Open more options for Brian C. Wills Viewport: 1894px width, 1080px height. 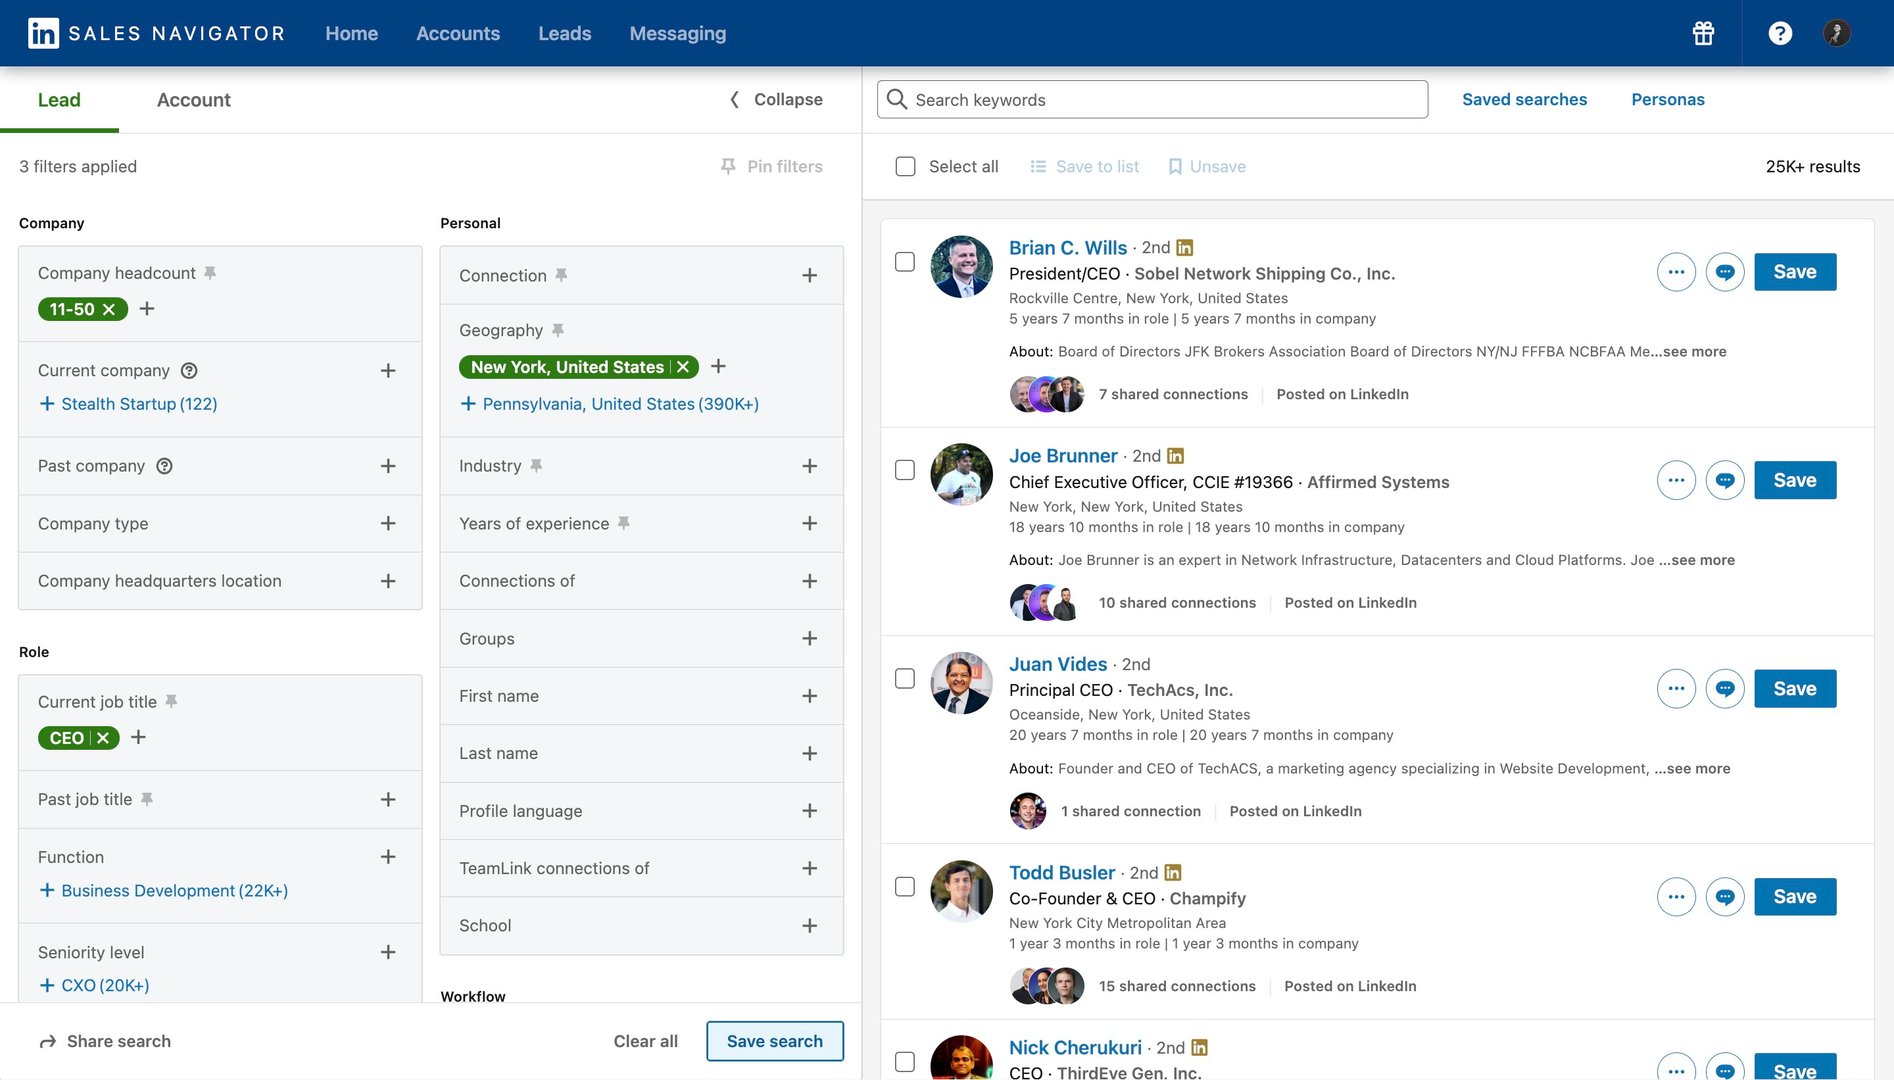(x=1676, y=272)
